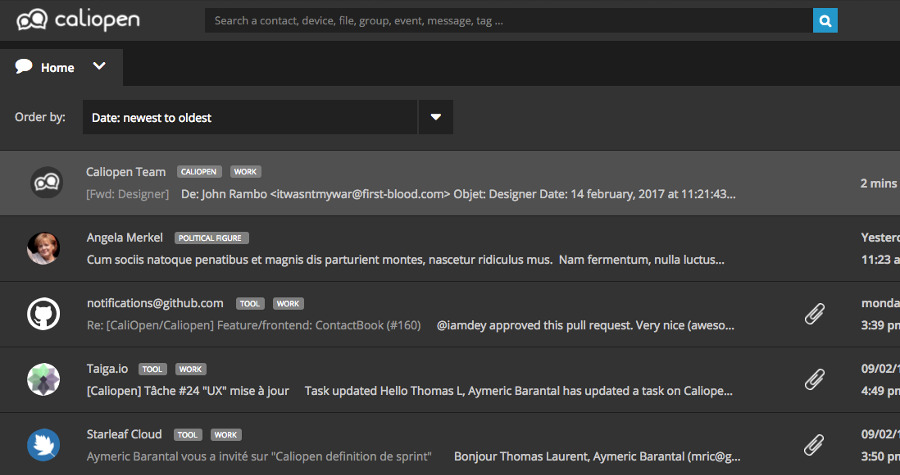Open sender name Angela Merkel
This screenshot has width=900, height=475.
pyautogui.click(x=125, y=238)
